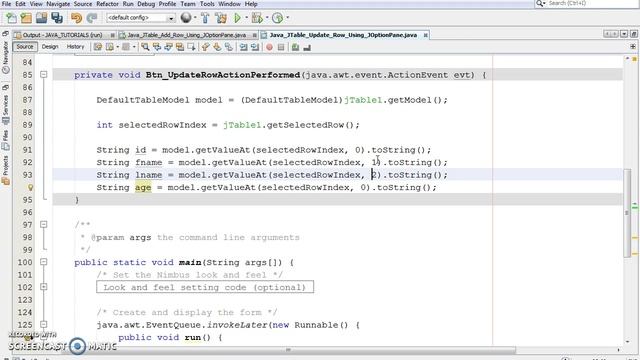The height and width of the screenshot is (360, 640).
Task: Click the Save All icon
Action: (x=57, y=18)
